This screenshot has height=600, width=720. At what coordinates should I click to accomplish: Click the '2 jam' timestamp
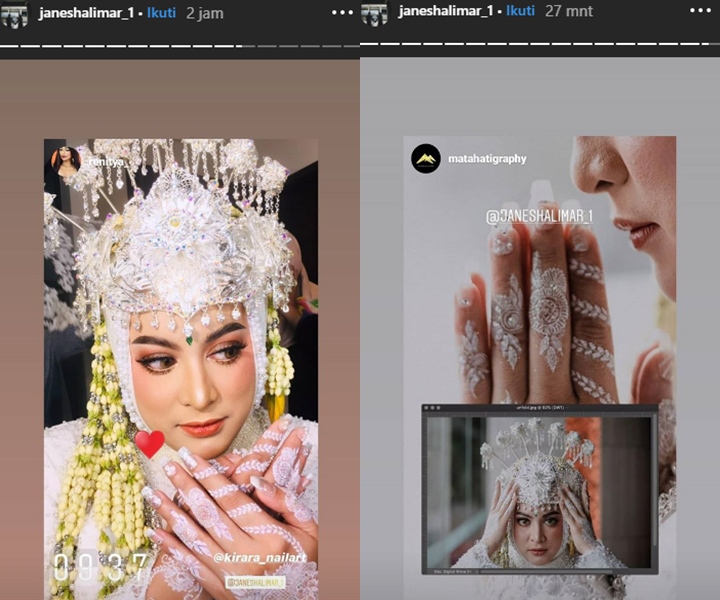(205, 13)
